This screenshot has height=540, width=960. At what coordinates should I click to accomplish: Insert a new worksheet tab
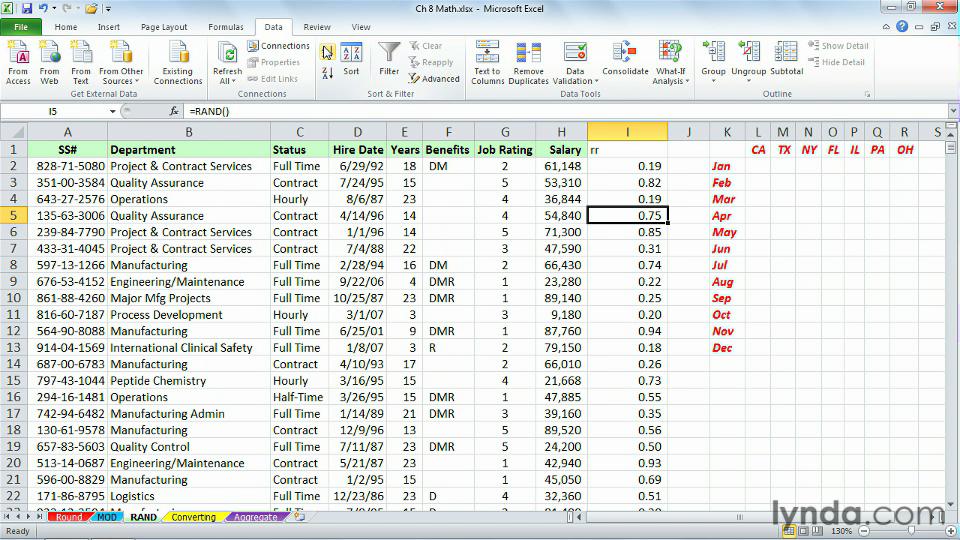[x=299, y=517]
